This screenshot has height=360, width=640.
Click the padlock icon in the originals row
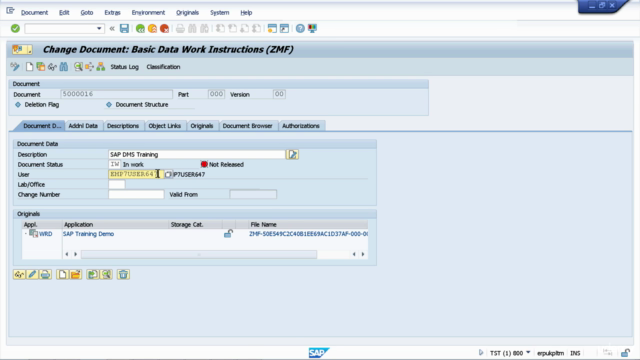point(229,233)
